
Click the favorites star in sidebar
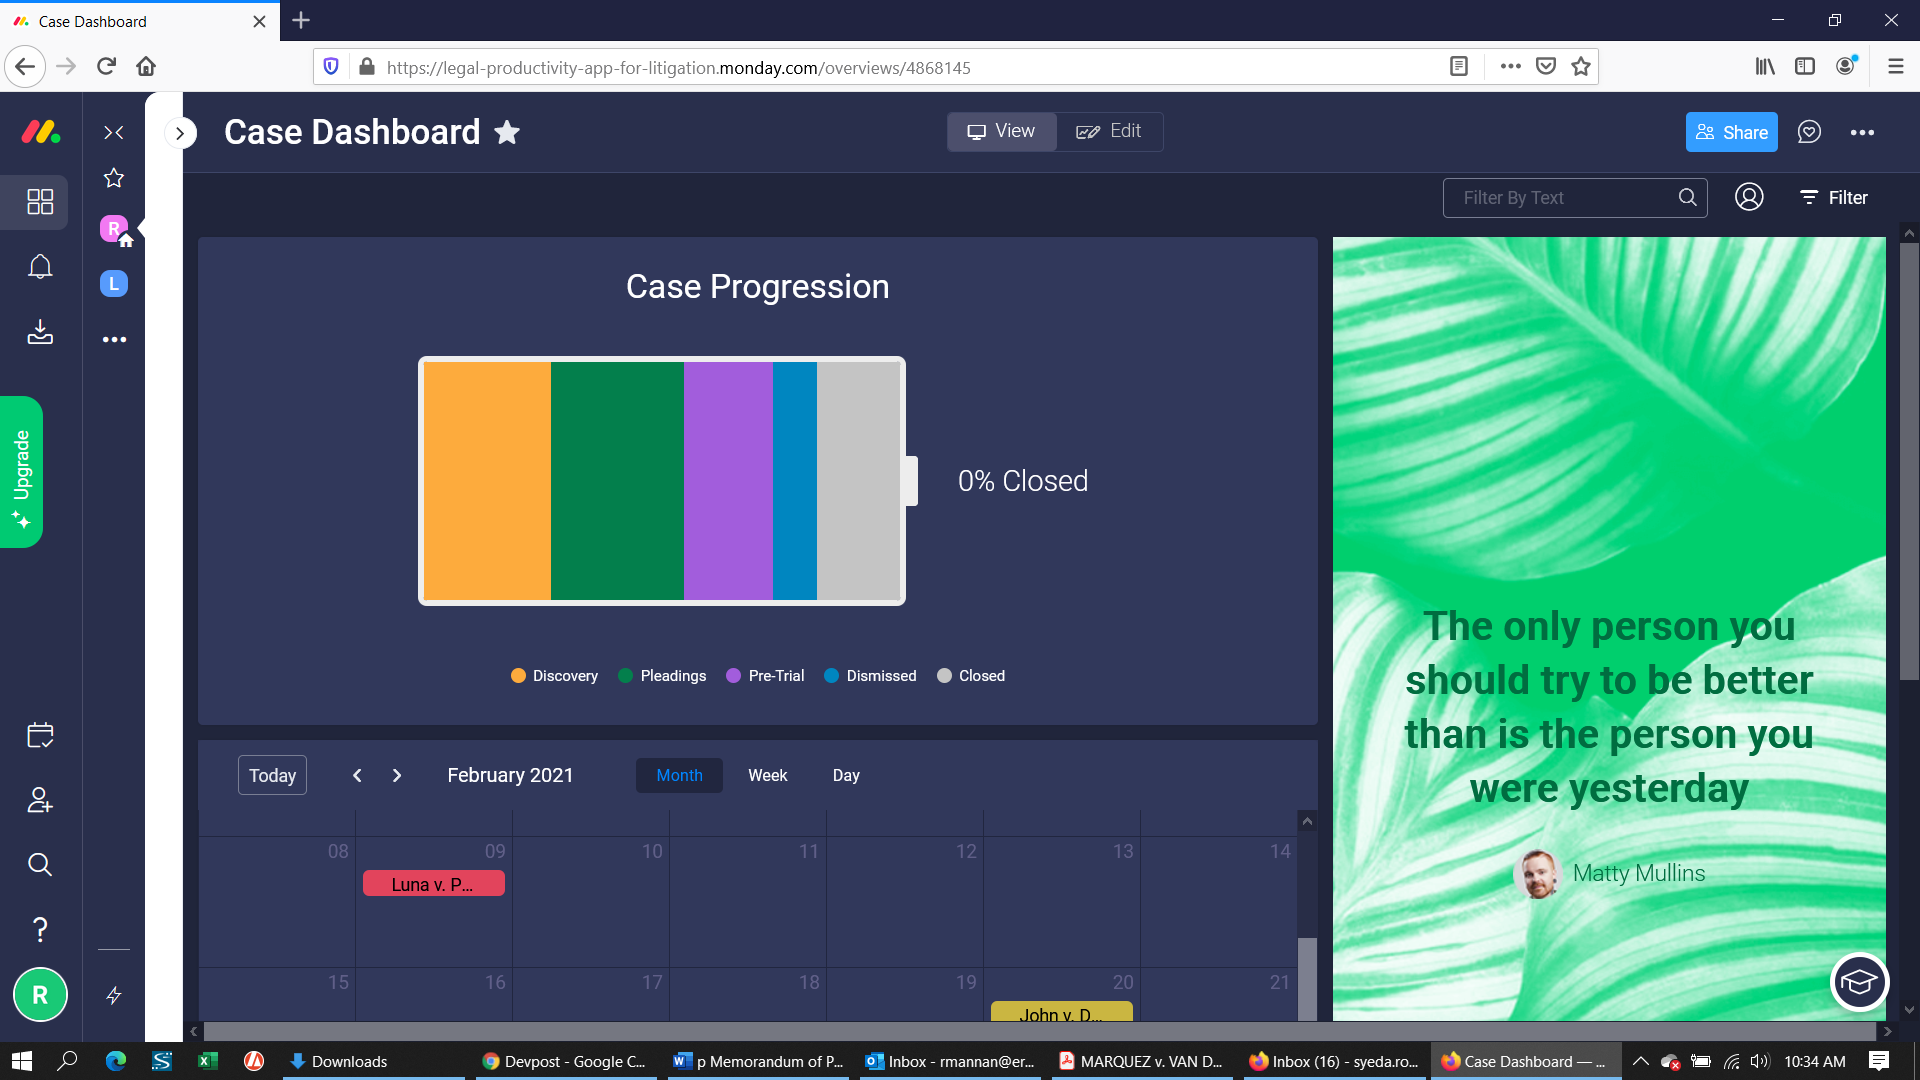[x=114, y=178]
